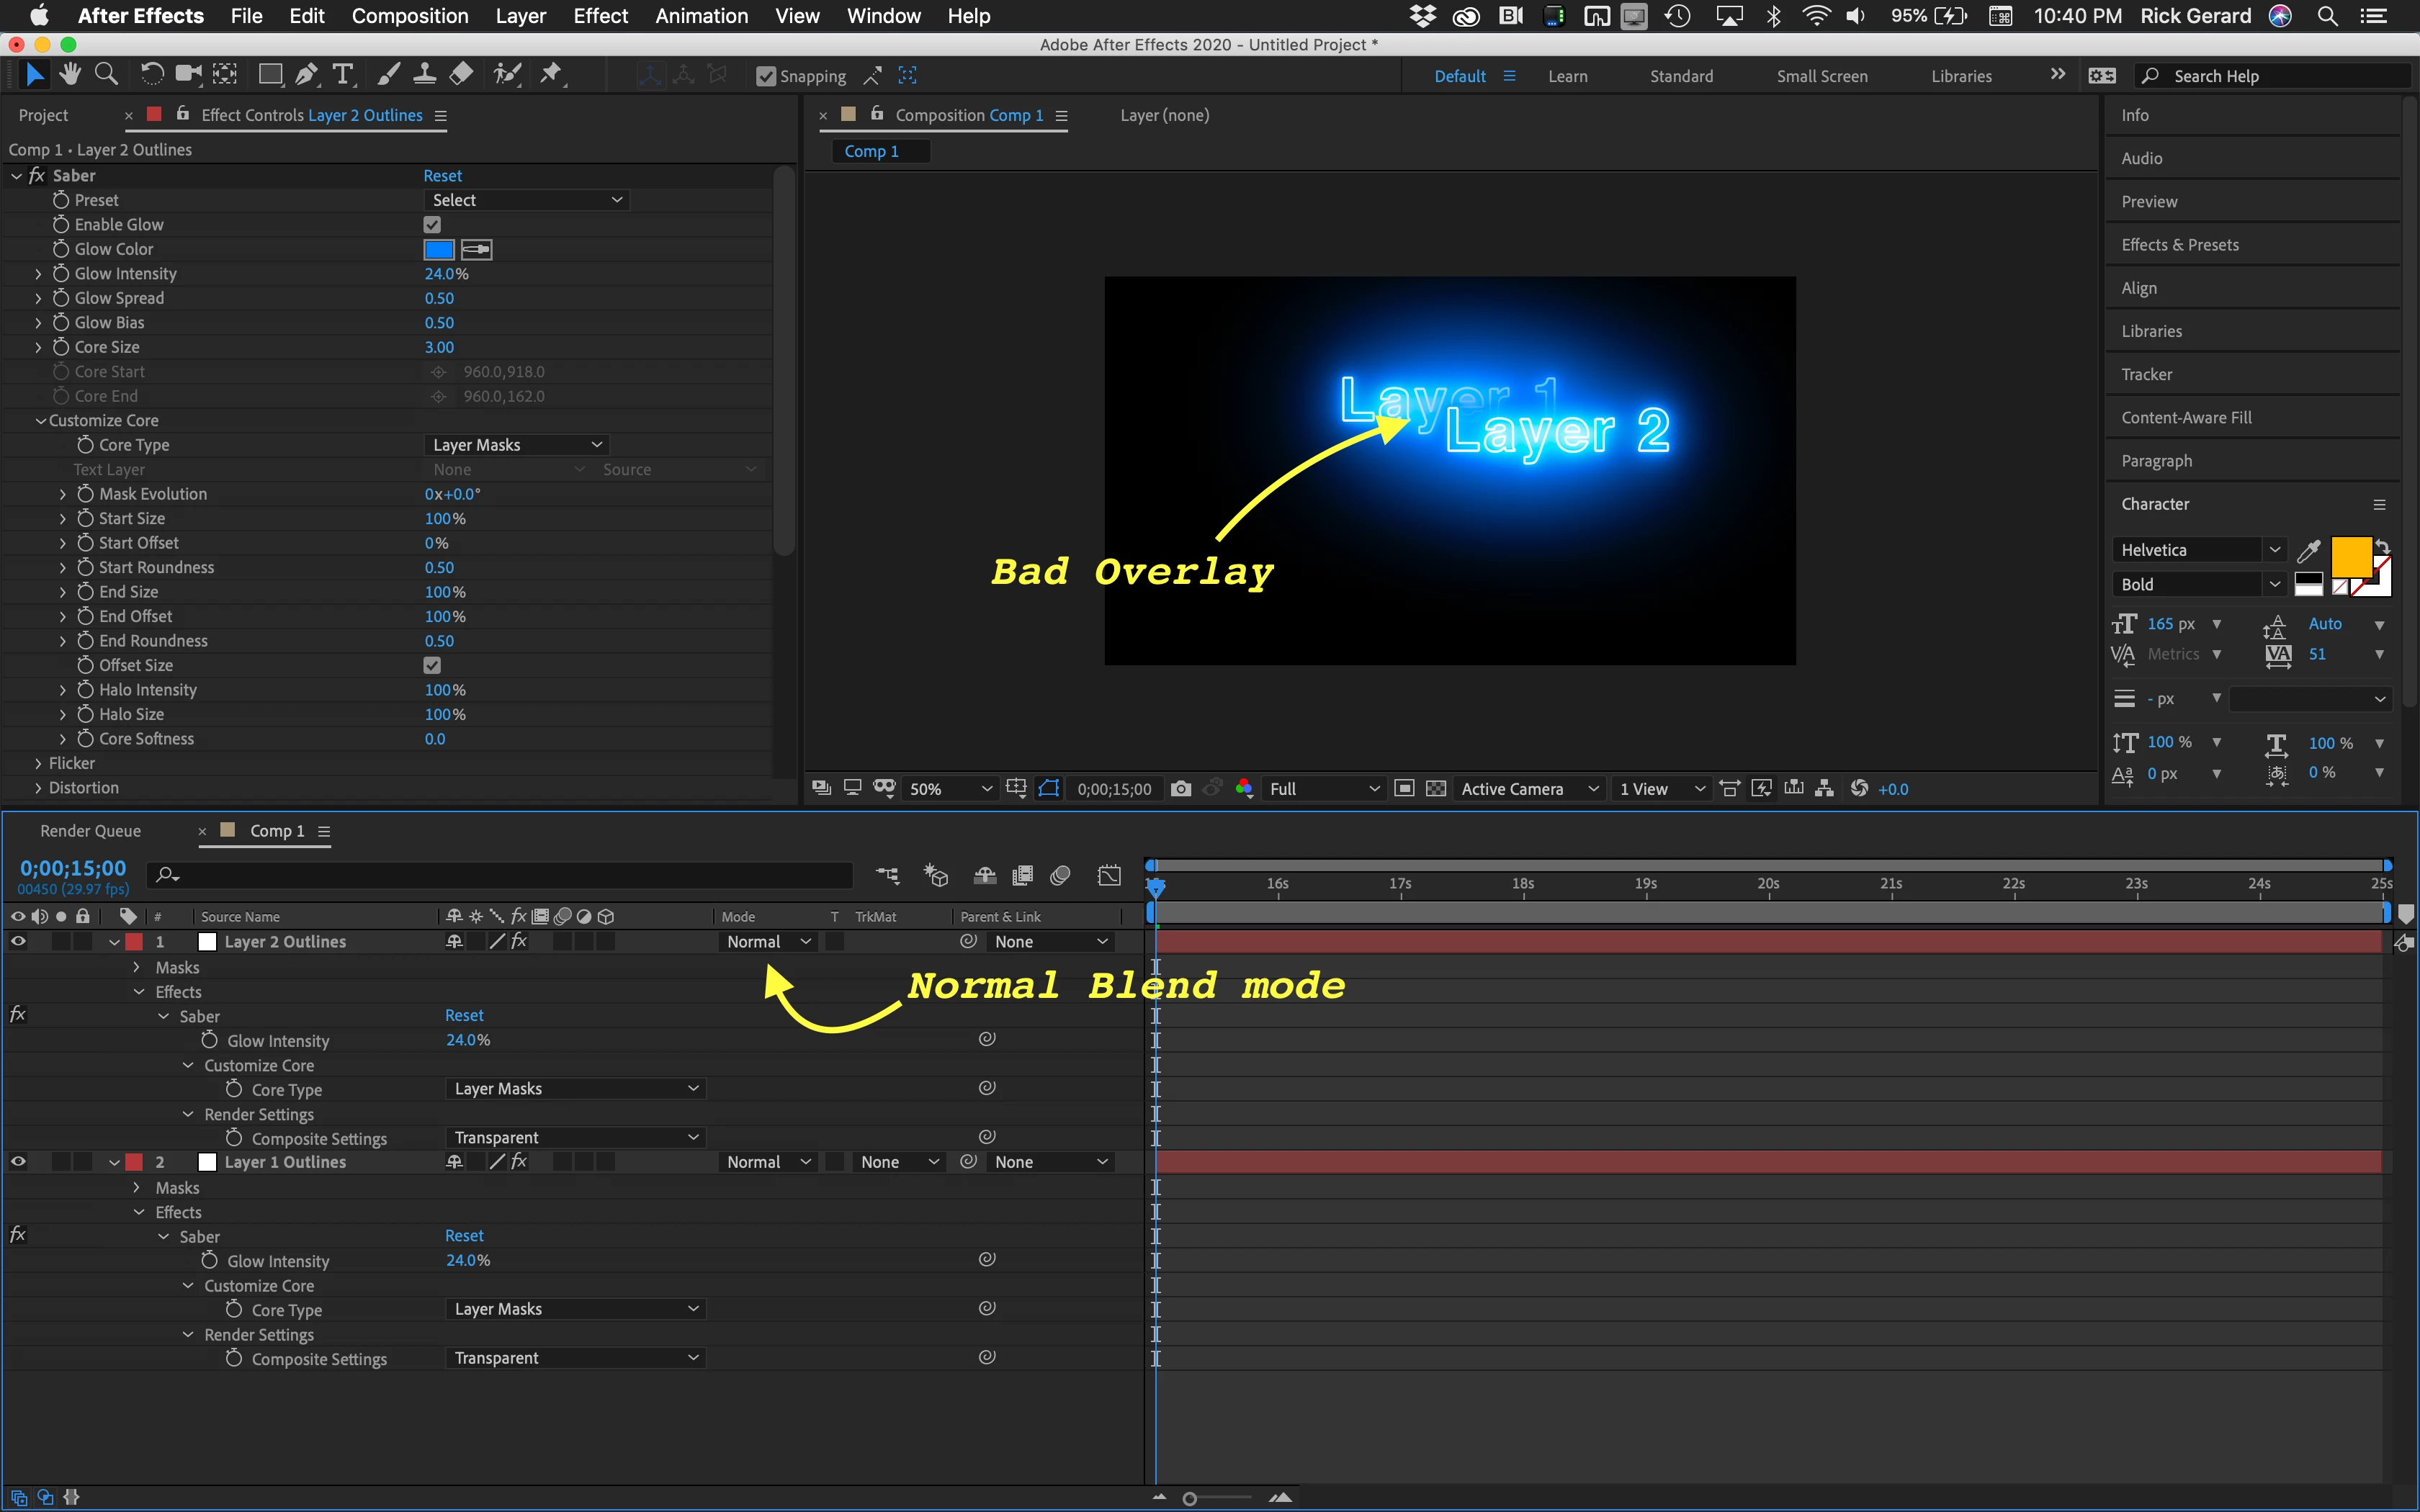Hide Layer 1 Outlines using eye icon
Screen dimensions: 2420x1512
click(18, 1161)
